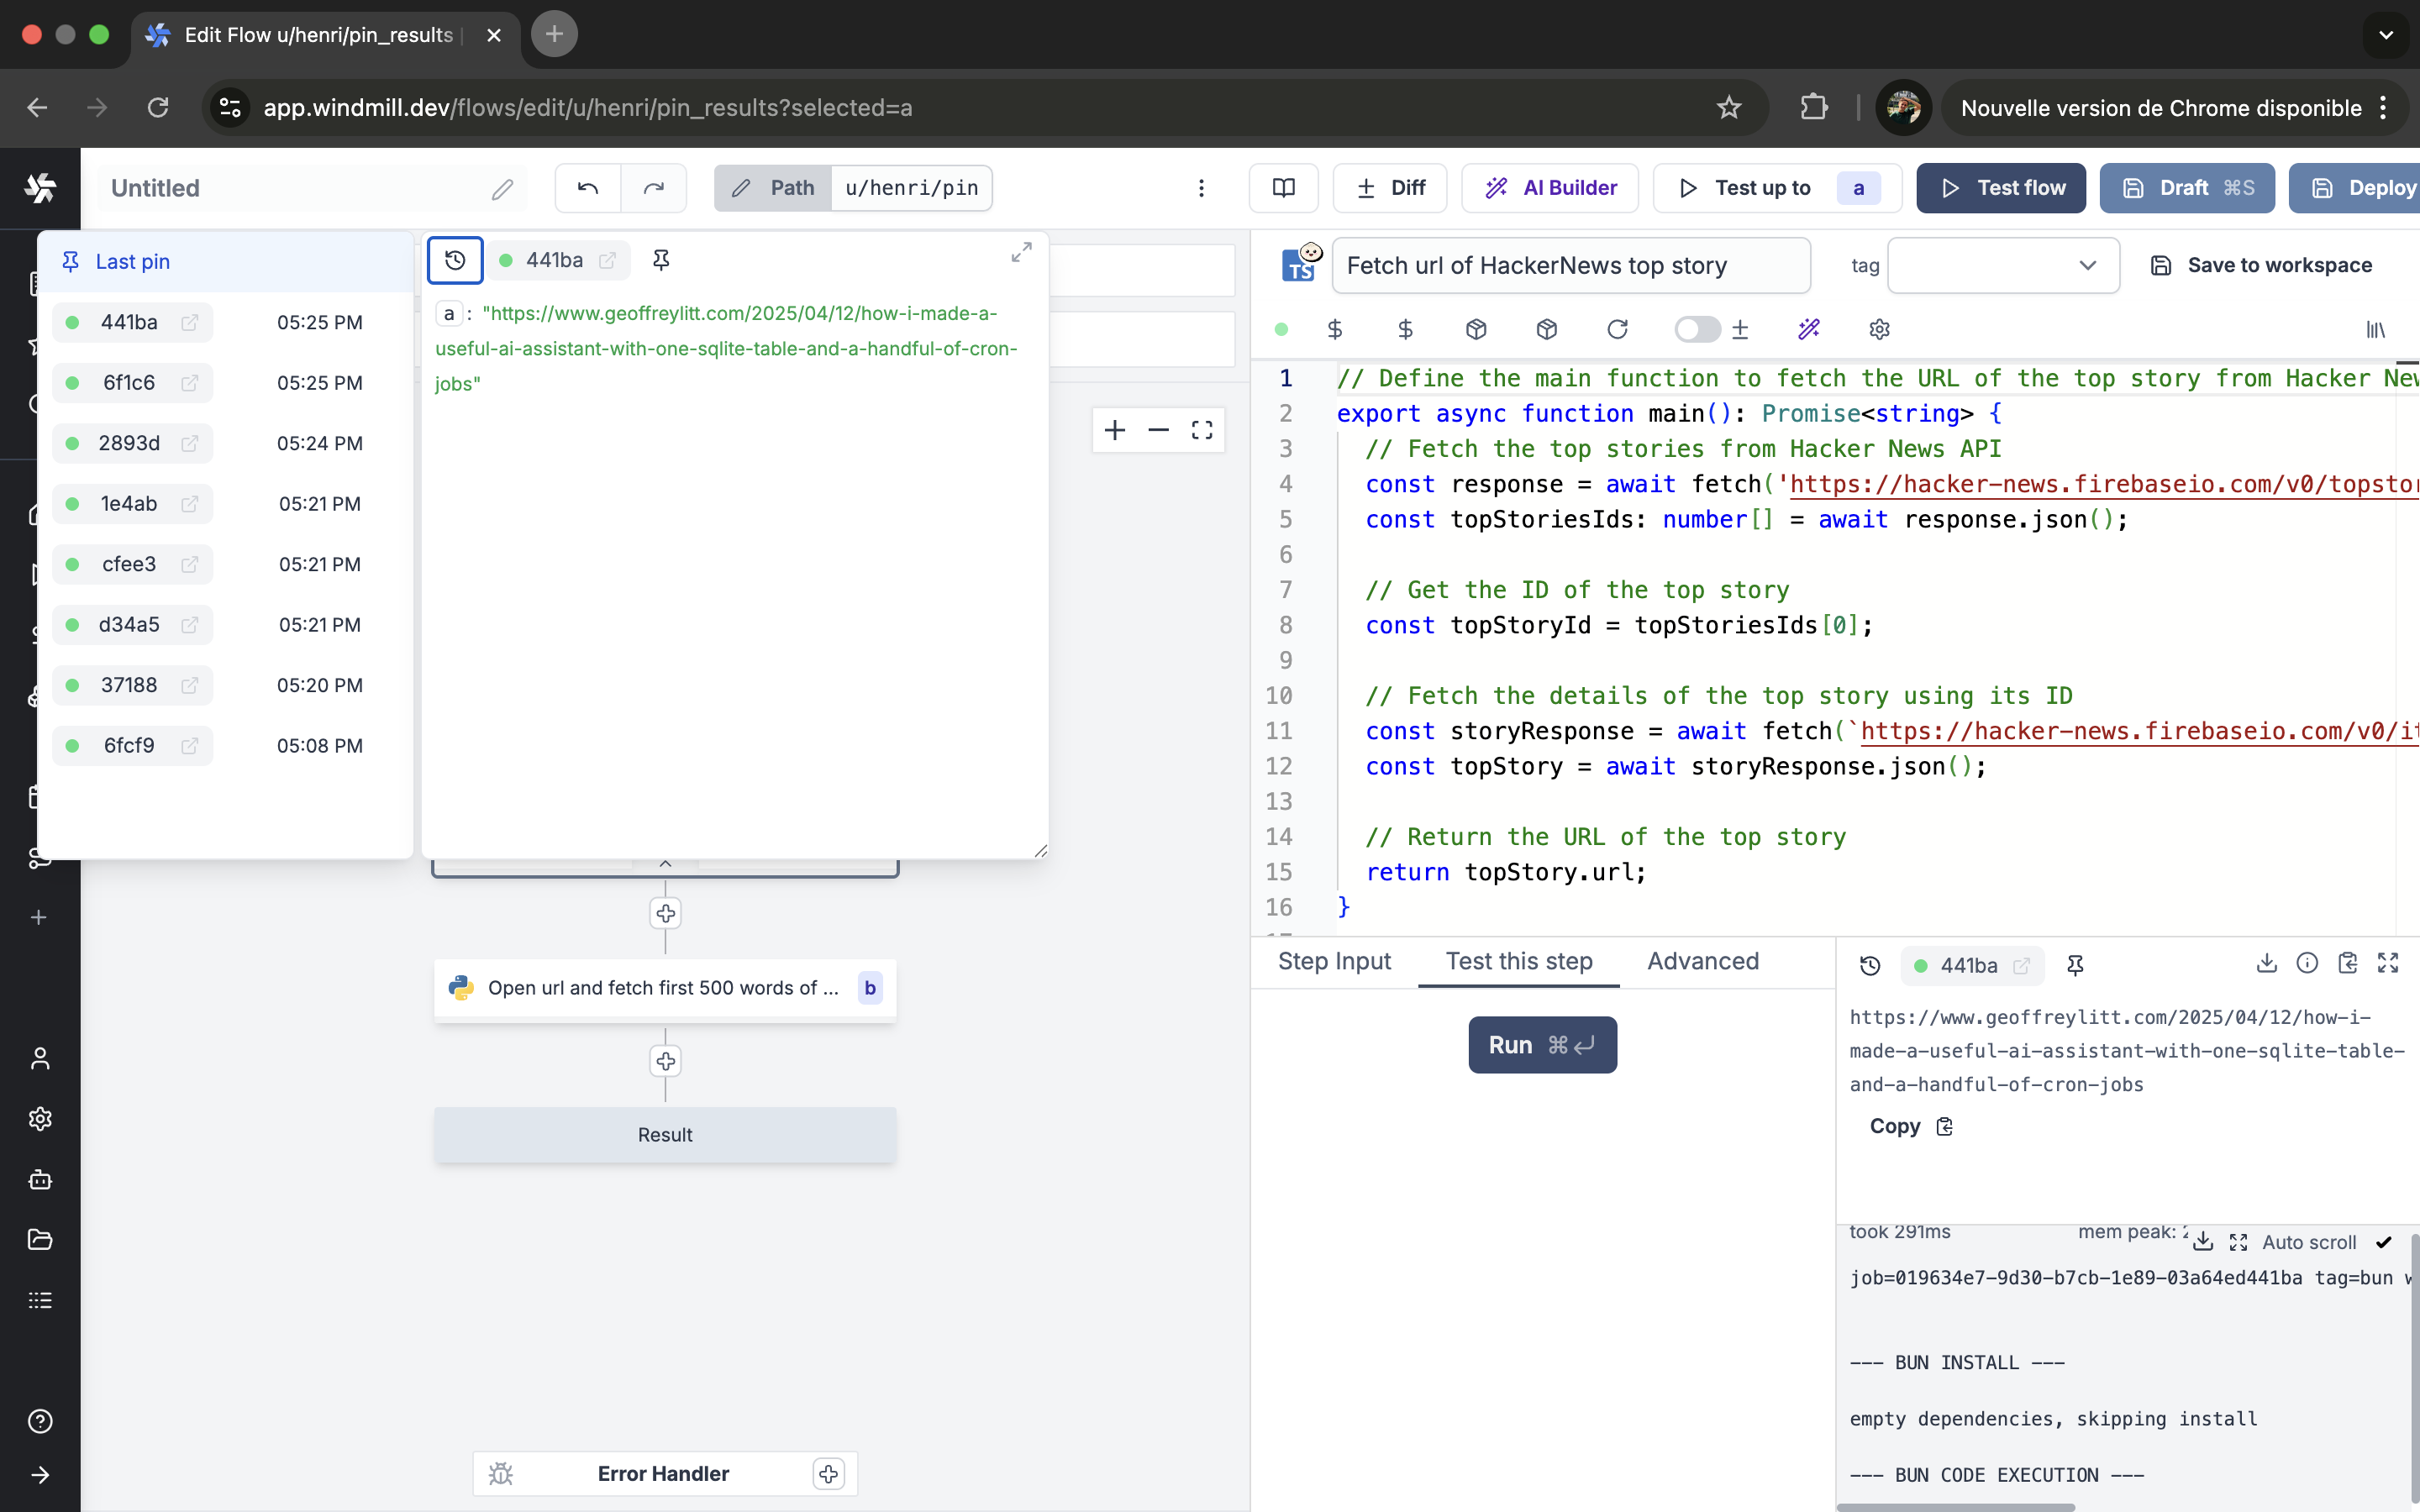
Task: Download the step result
Action: [2266, 963]
